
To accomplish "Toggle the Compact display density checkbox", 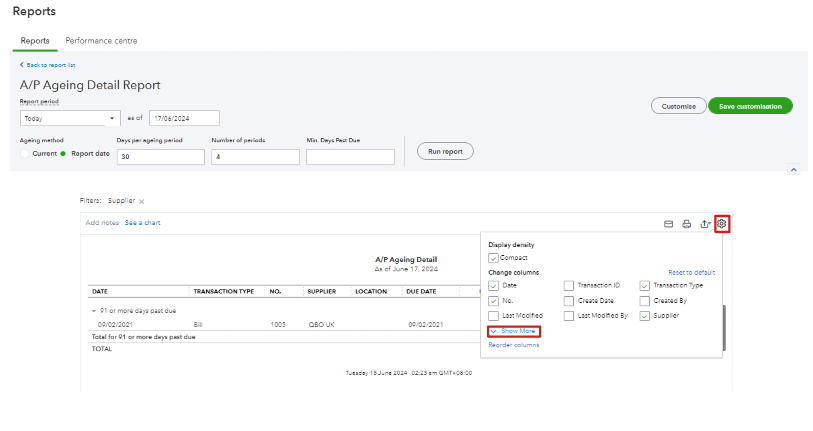I will pyautogui.click(x=493, y=258).
